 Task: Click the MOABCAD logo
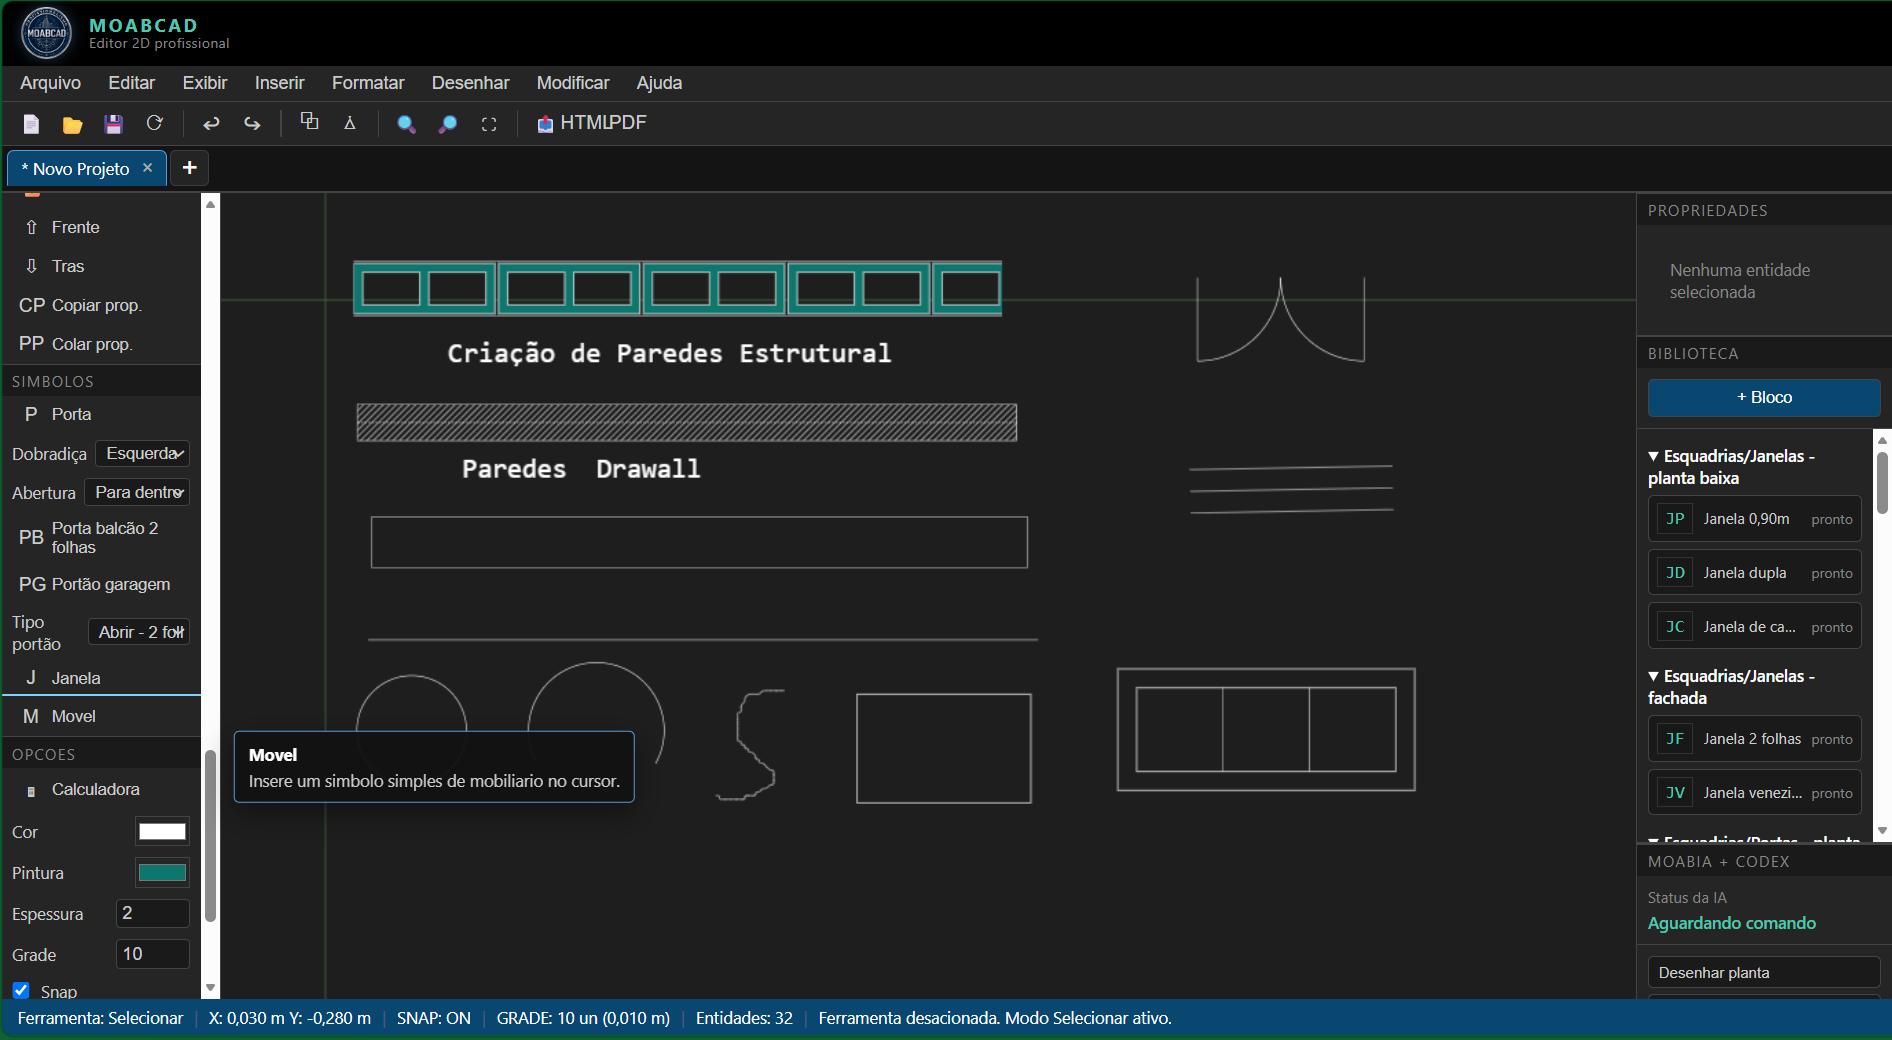[x=46, y=33]
